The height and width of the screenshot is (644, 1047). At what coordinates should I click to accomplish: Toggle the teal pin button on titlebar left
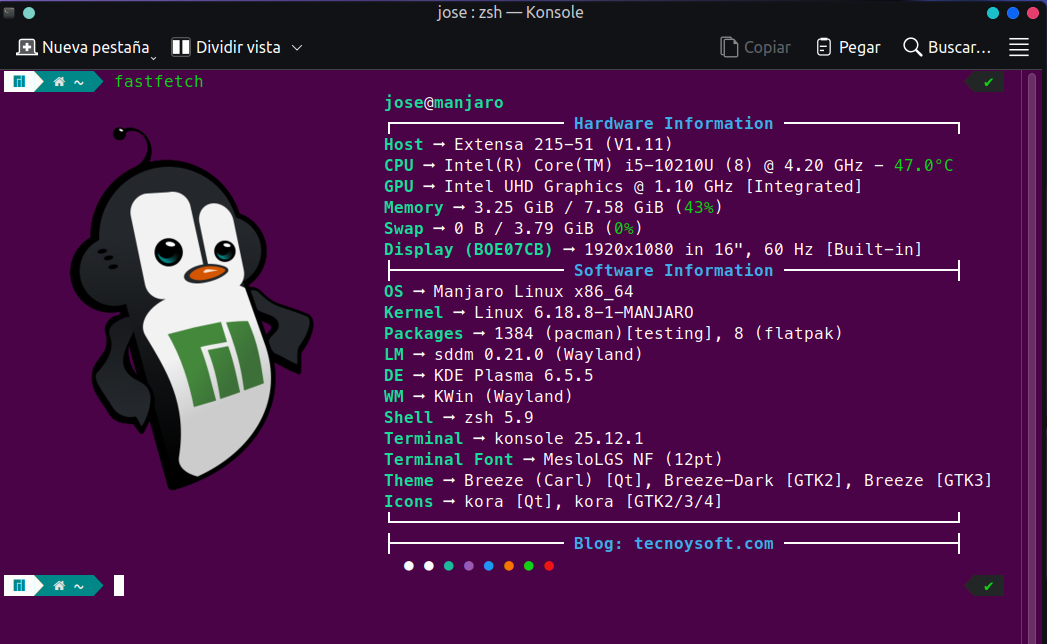click(28, 13)
